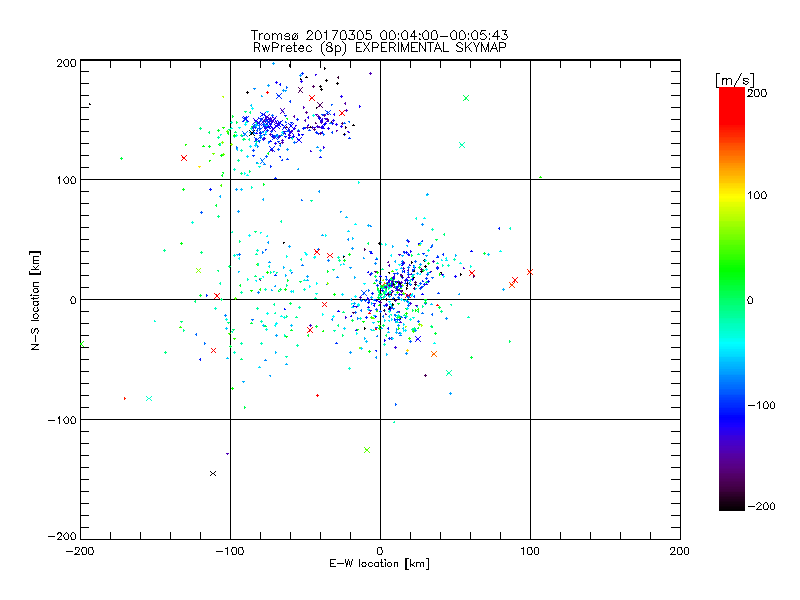The image size is (800, 600).
Task: Click the green X marker at top right
Action: [x=466, y=98]
